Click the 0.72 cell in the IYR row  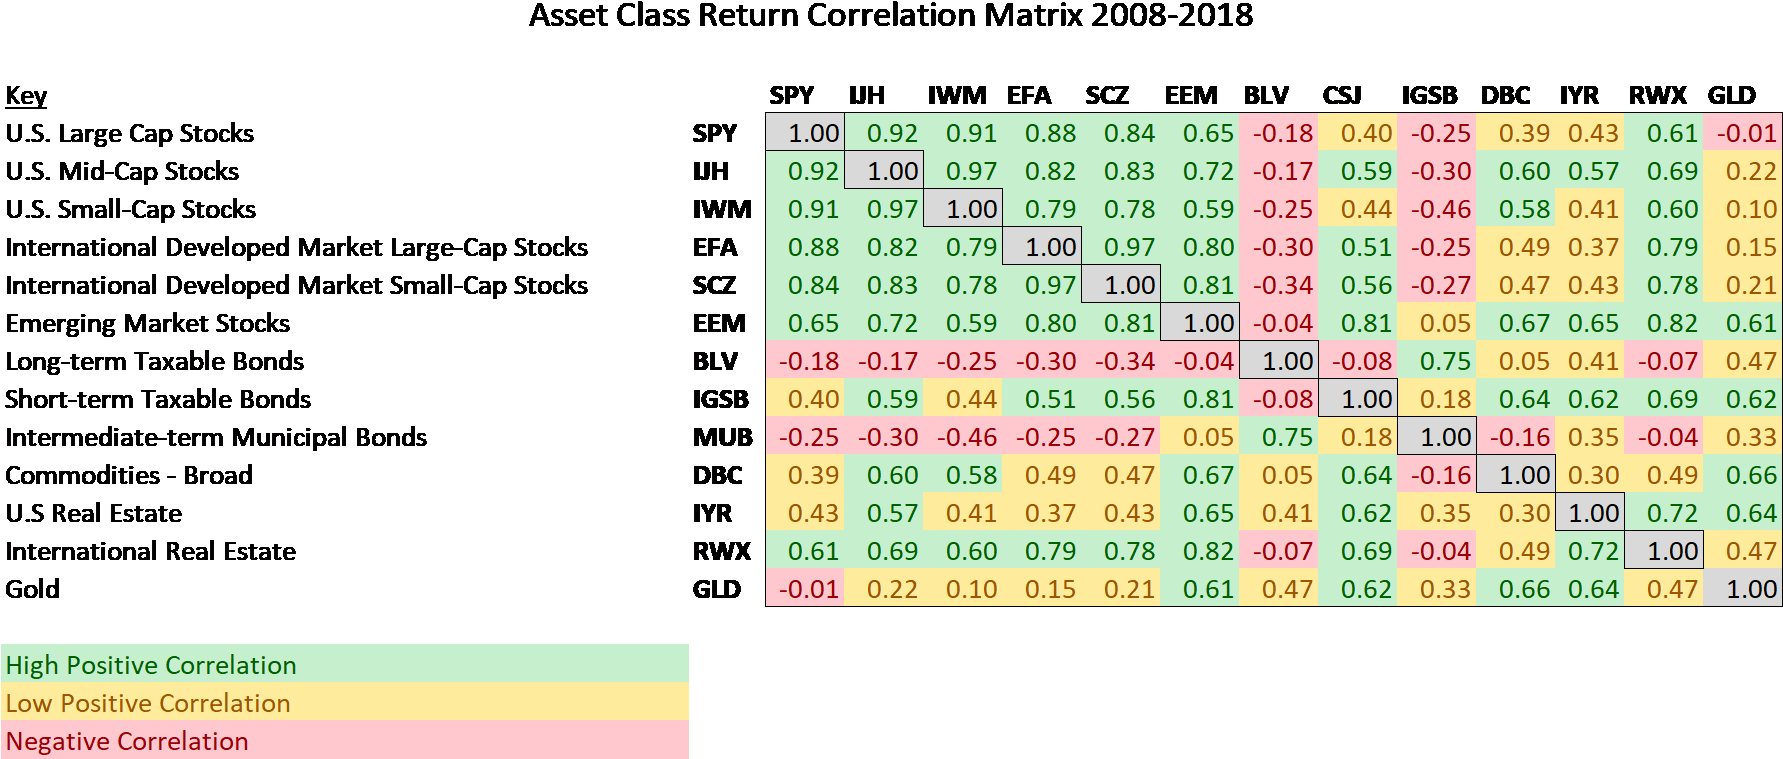click(1664, 513)
